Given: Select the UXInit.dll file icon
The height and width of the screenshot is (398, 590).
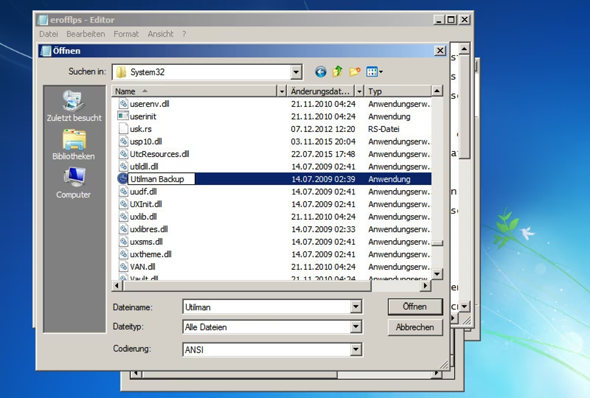Looking at the screenshot, I should [123, 204].
